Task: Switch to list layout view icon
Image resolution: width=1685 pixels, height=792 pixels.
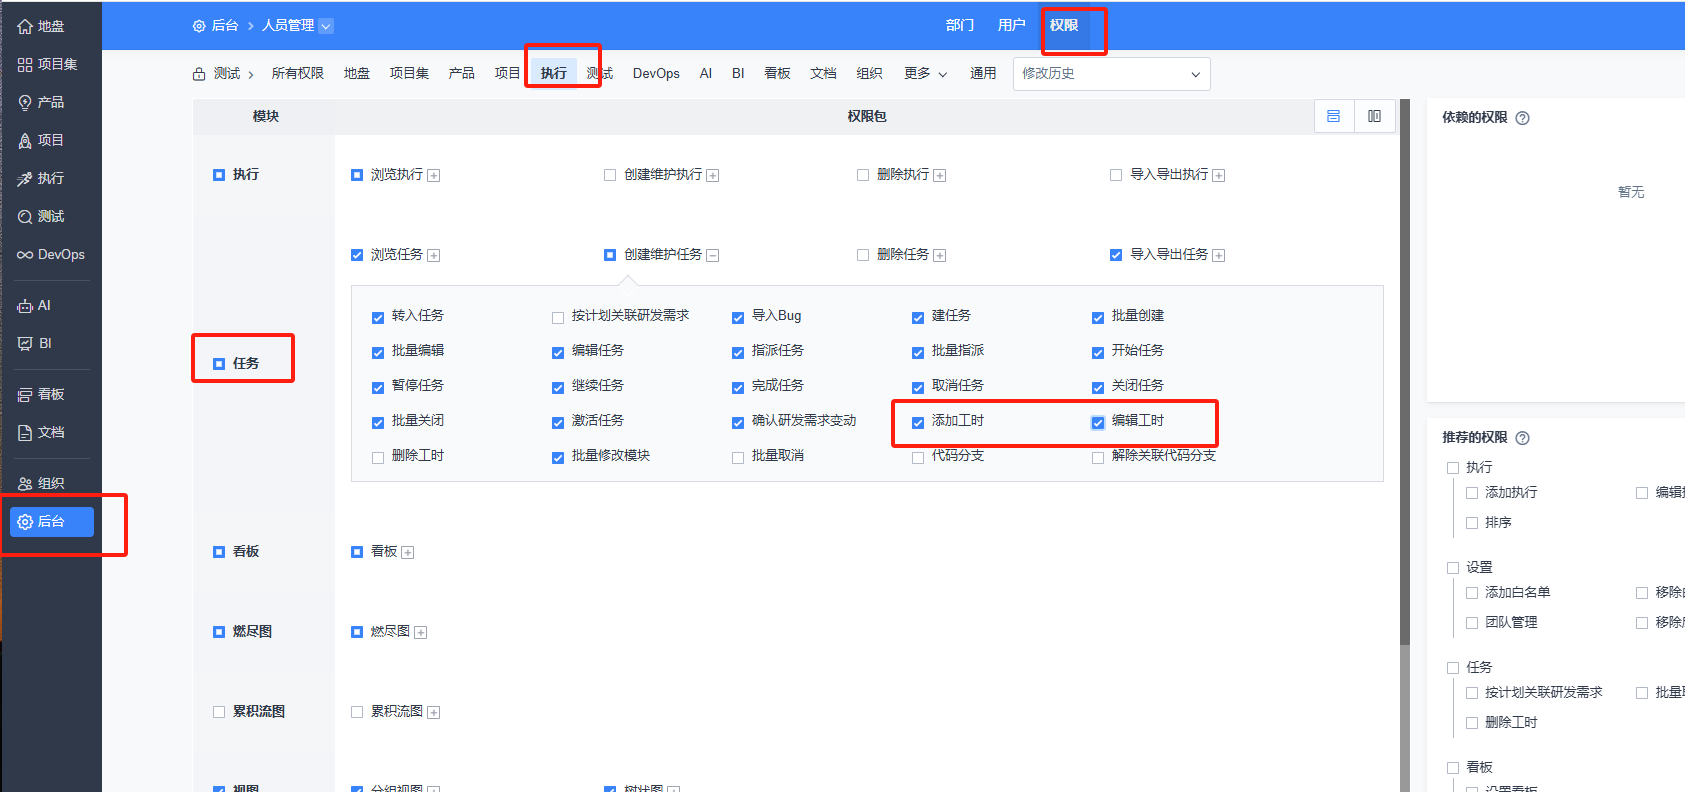Action: pyautogui.click(x=1333, y=117)
